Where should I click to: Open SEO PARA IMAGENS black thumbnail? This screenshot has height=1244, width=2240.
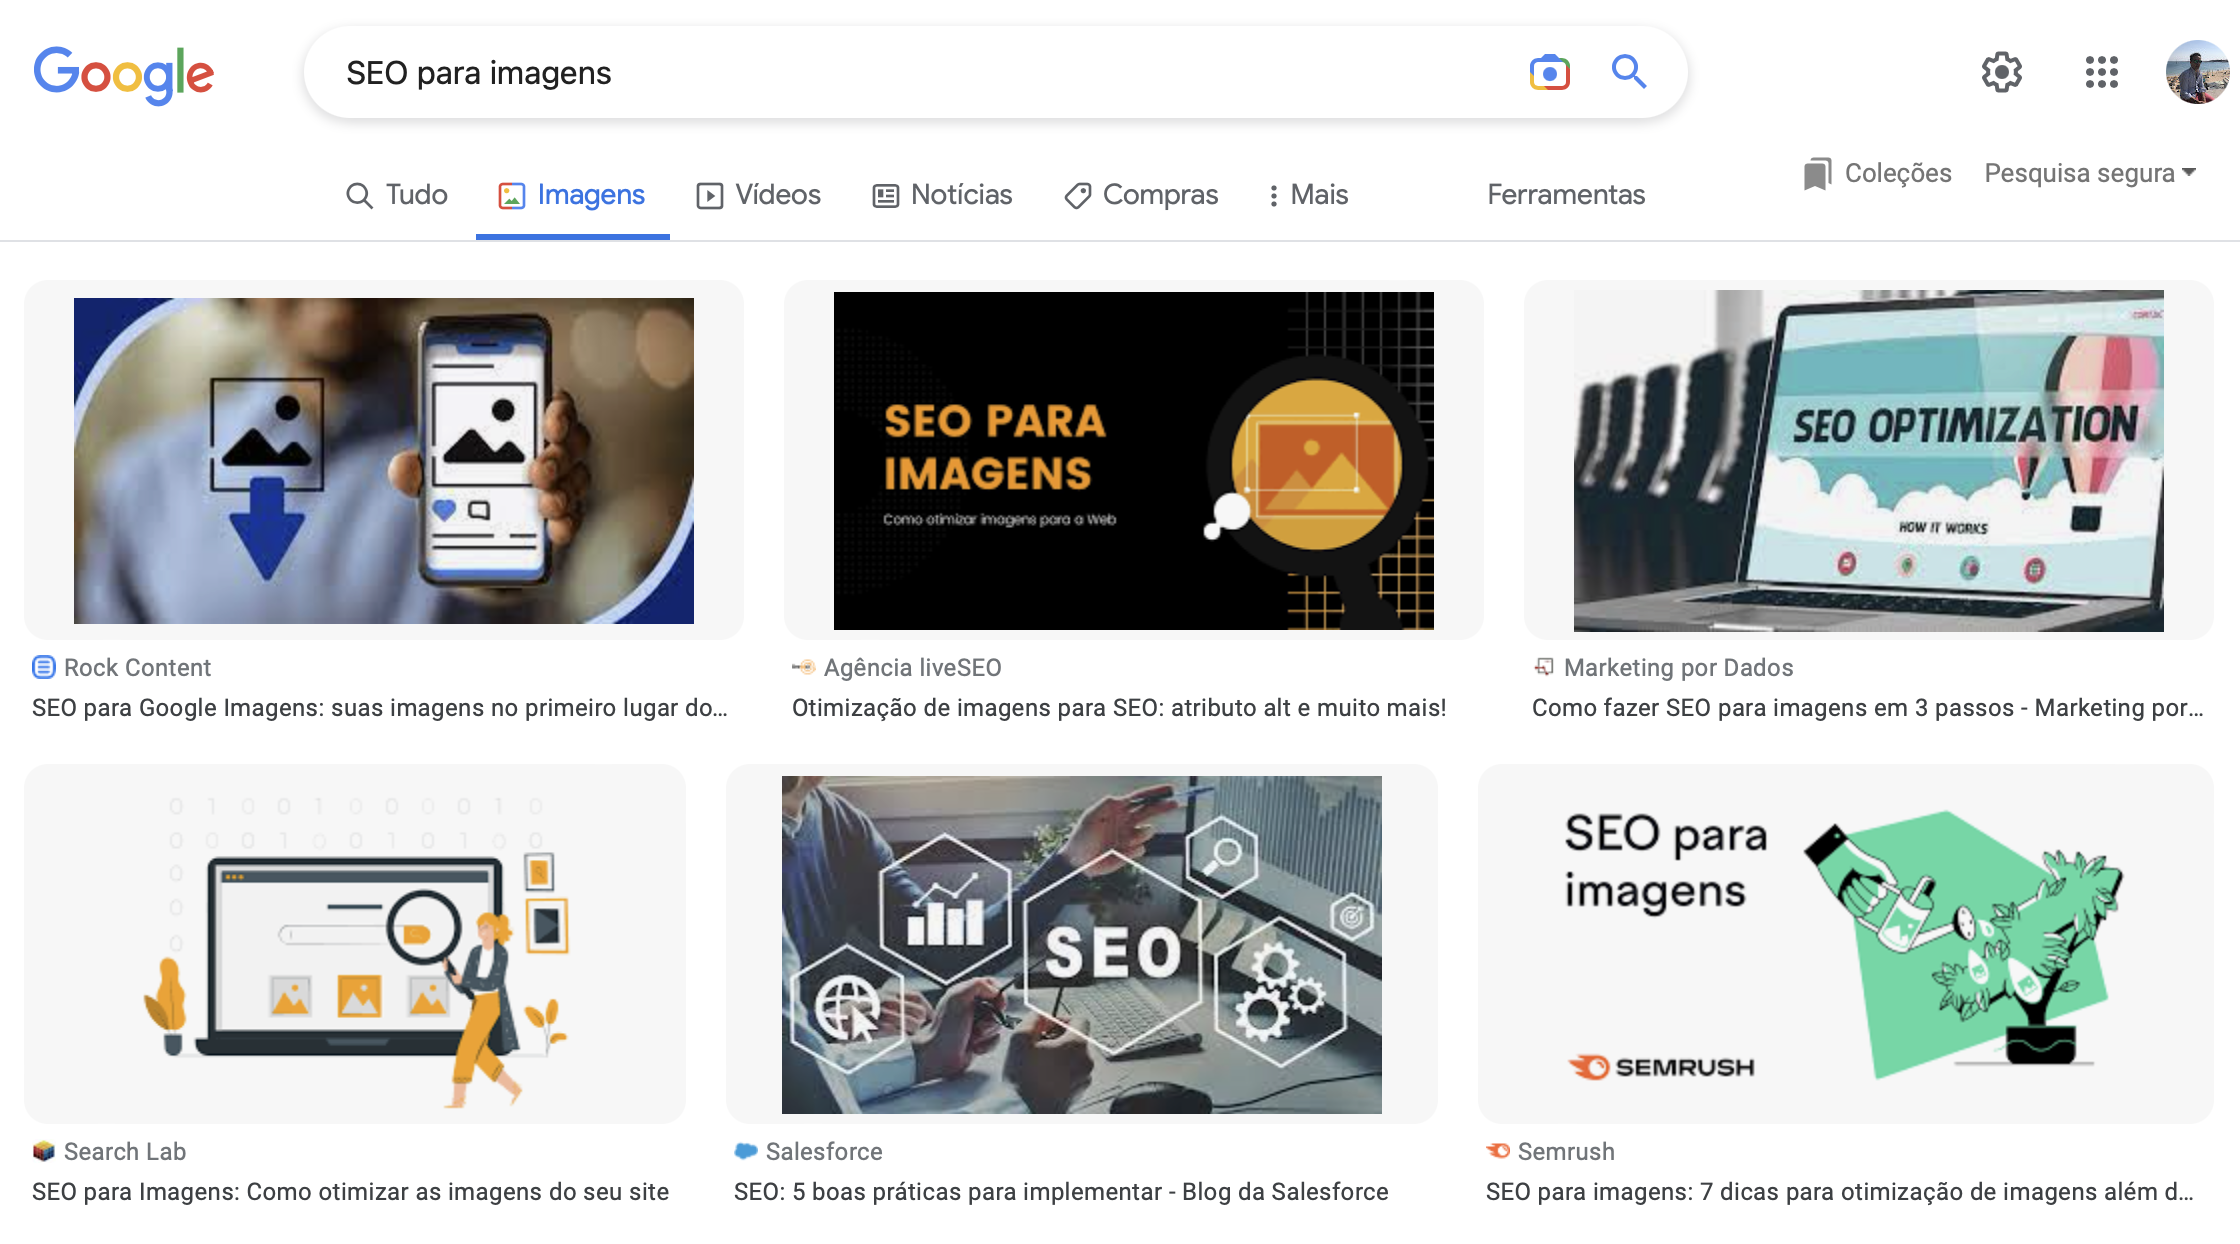(1134, 460)
